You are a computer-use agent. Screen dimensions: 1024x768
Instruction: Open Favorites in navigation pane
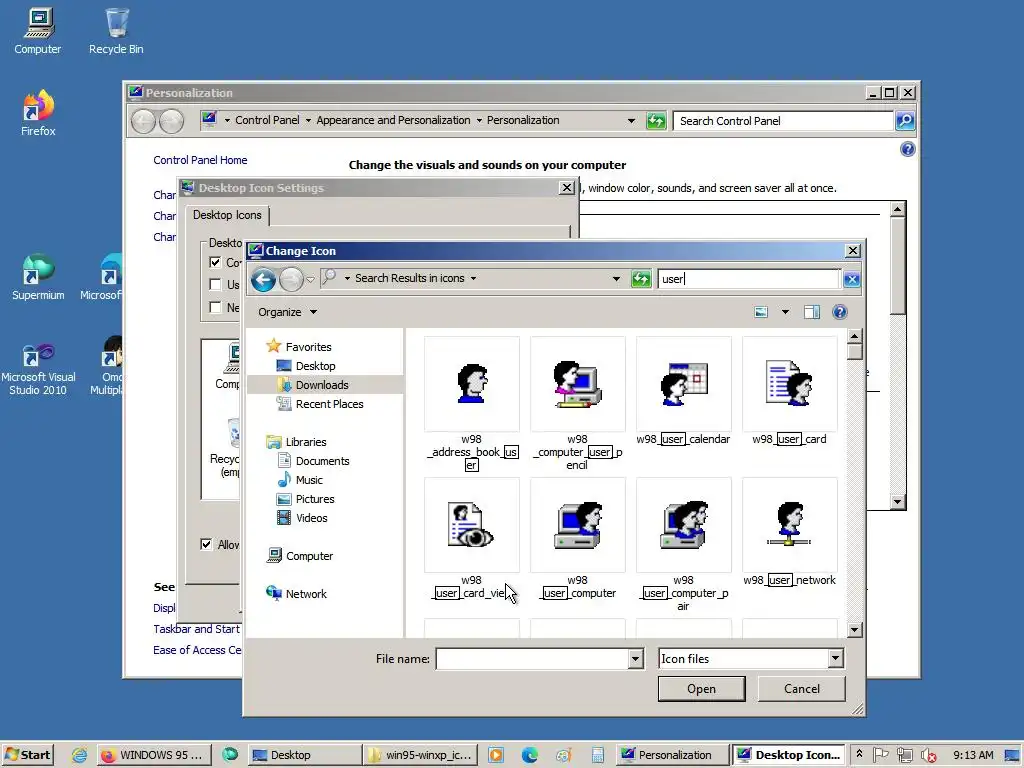click(x=298, y=347)
